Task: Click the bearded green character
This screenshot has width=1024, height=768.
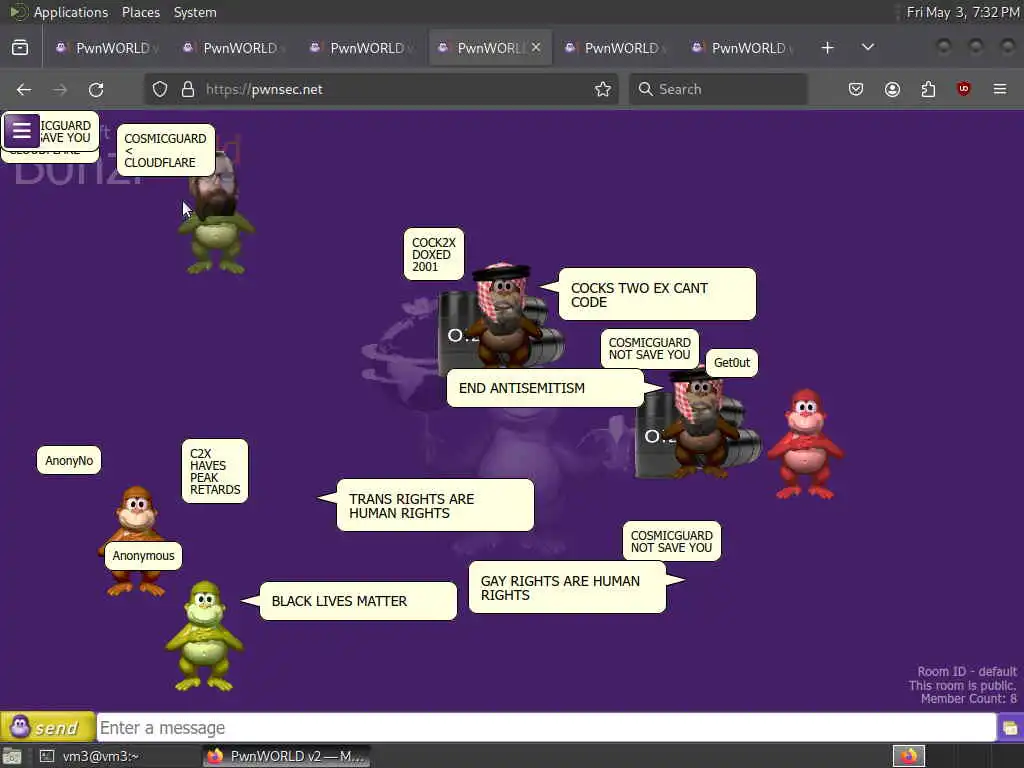Action: [216, 216]
